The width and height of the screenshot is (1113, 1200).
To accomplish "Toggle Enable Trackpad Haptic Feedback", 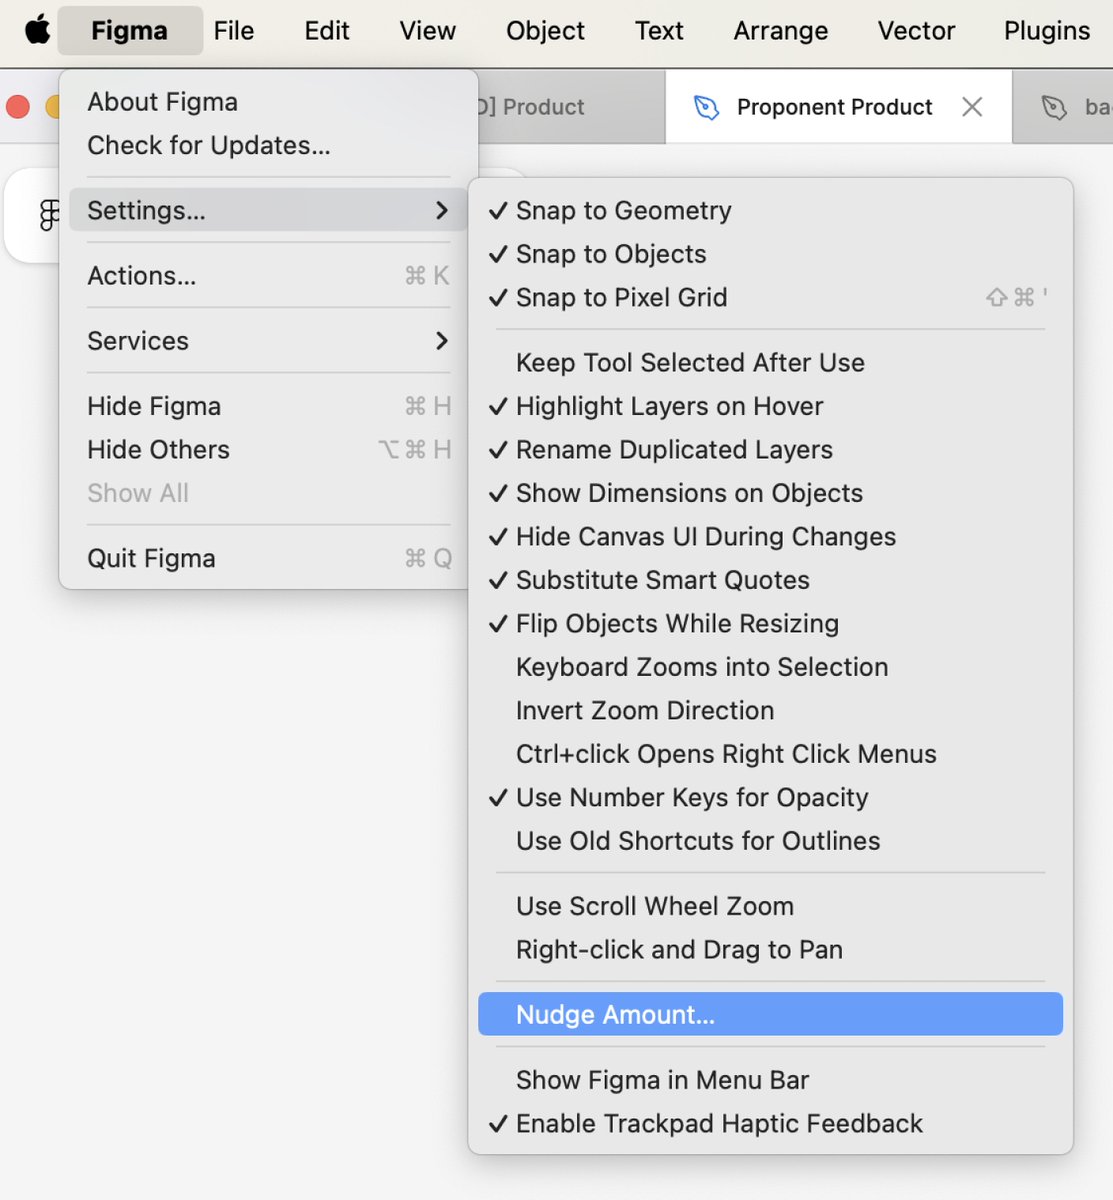I will 770,1124.
